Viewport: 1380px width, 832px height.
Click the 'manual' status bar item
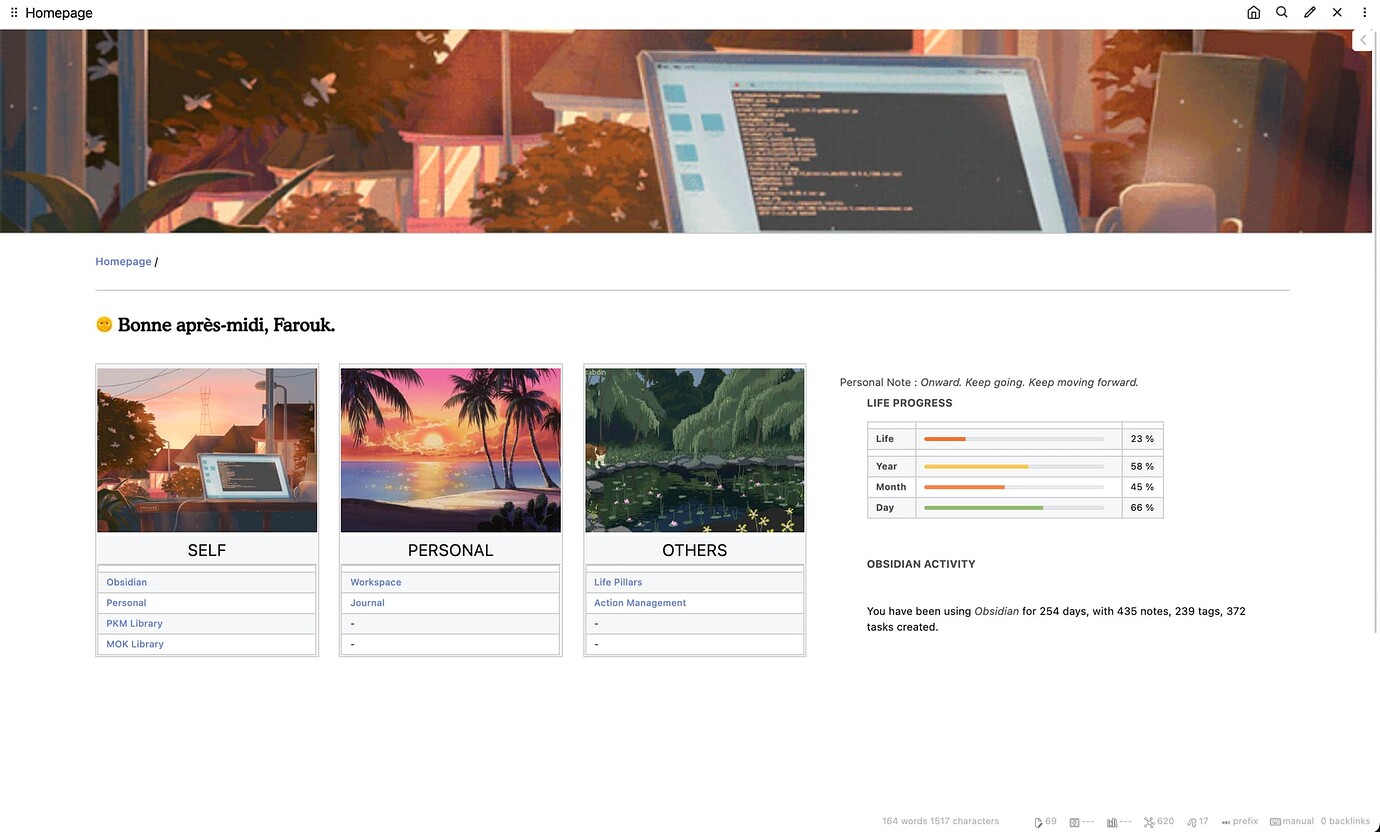tap(1292, 822)
